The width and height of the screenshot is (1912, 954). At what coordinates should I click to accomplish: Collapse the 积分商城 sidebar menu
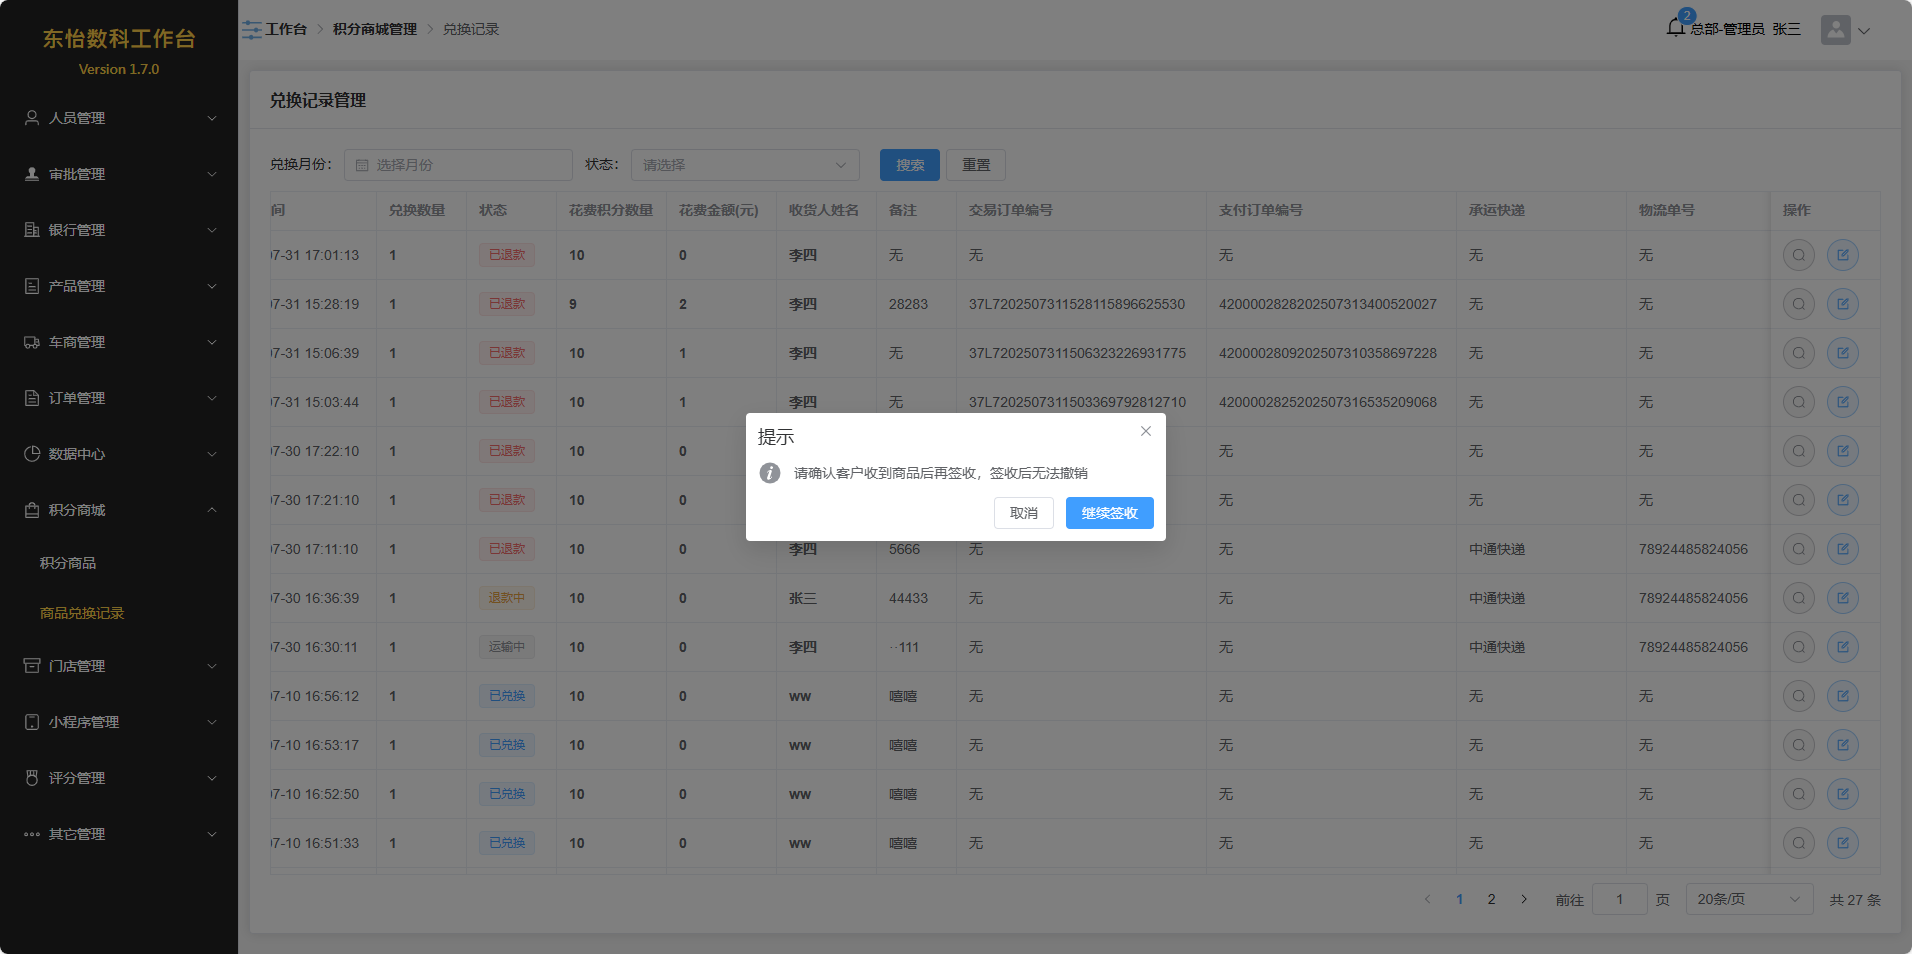[x=119, y=510]
